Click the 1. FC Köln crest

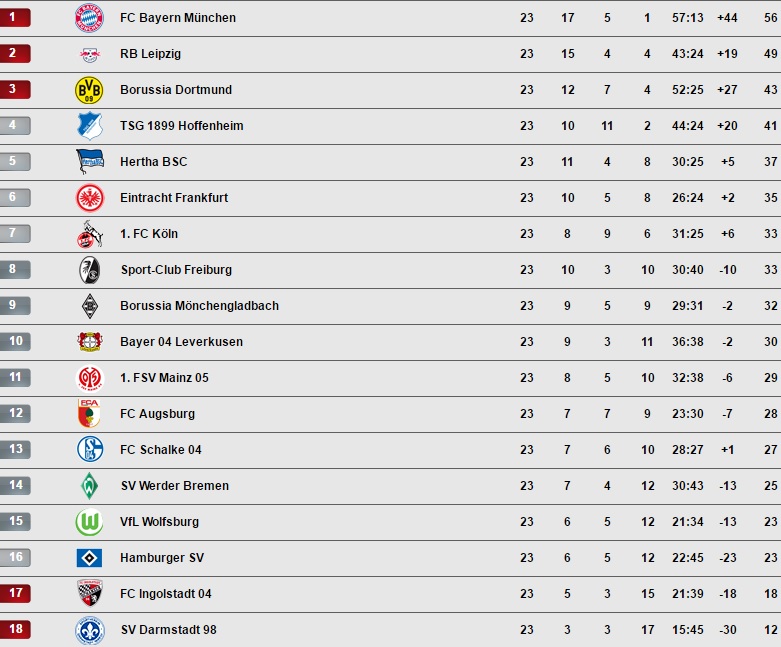(x=89, y=234)
